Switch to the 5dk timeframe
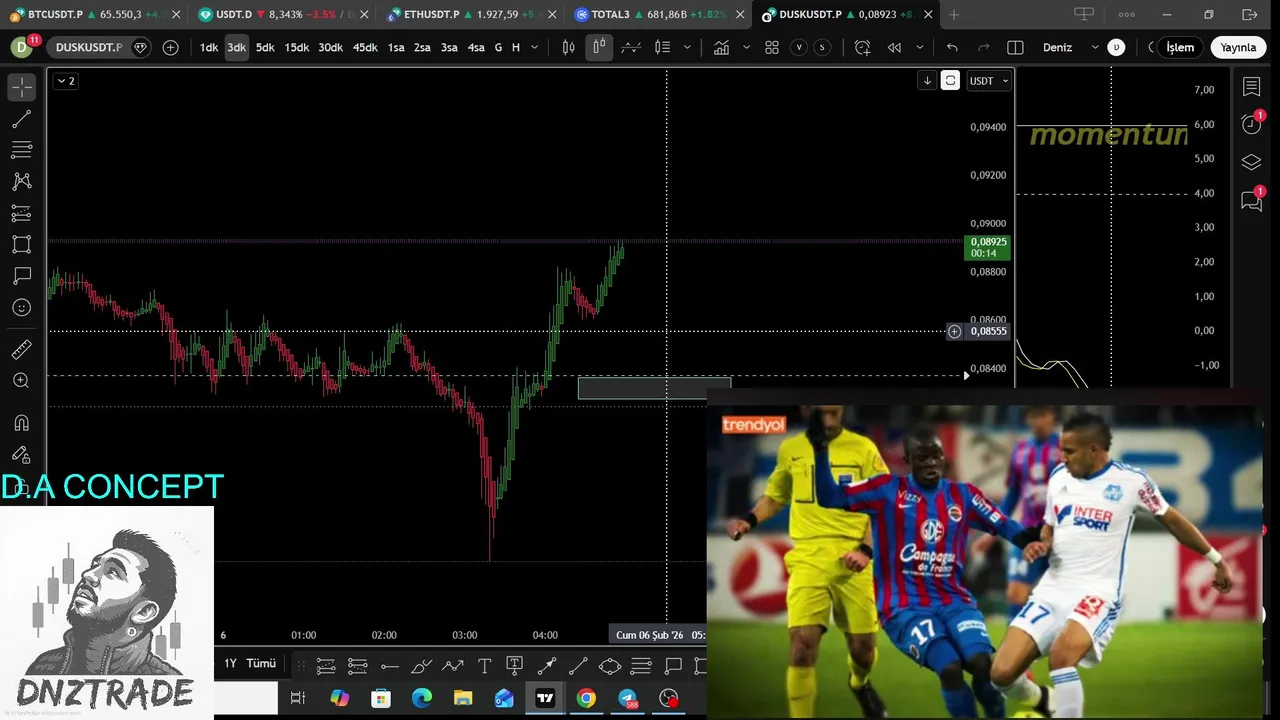Viewport: 1280px width, 720px height. 265,47
